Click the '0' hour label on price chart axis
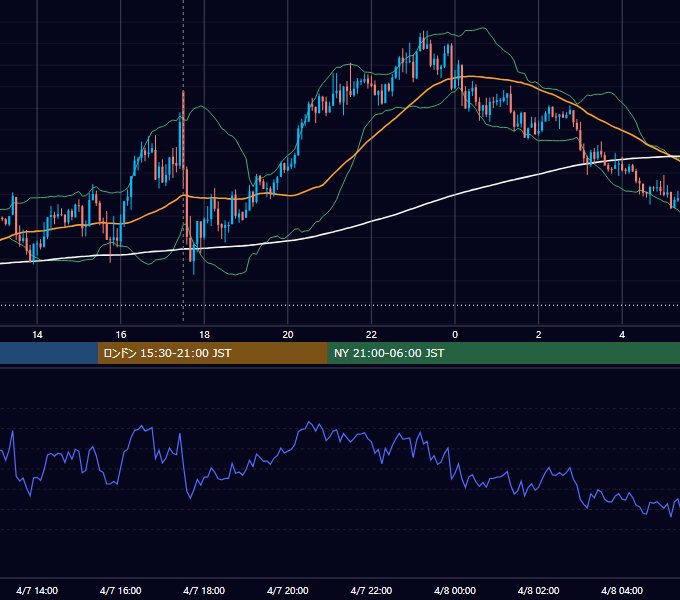The height and width of the screenshot is (600, 680). [x=455, y=335]
